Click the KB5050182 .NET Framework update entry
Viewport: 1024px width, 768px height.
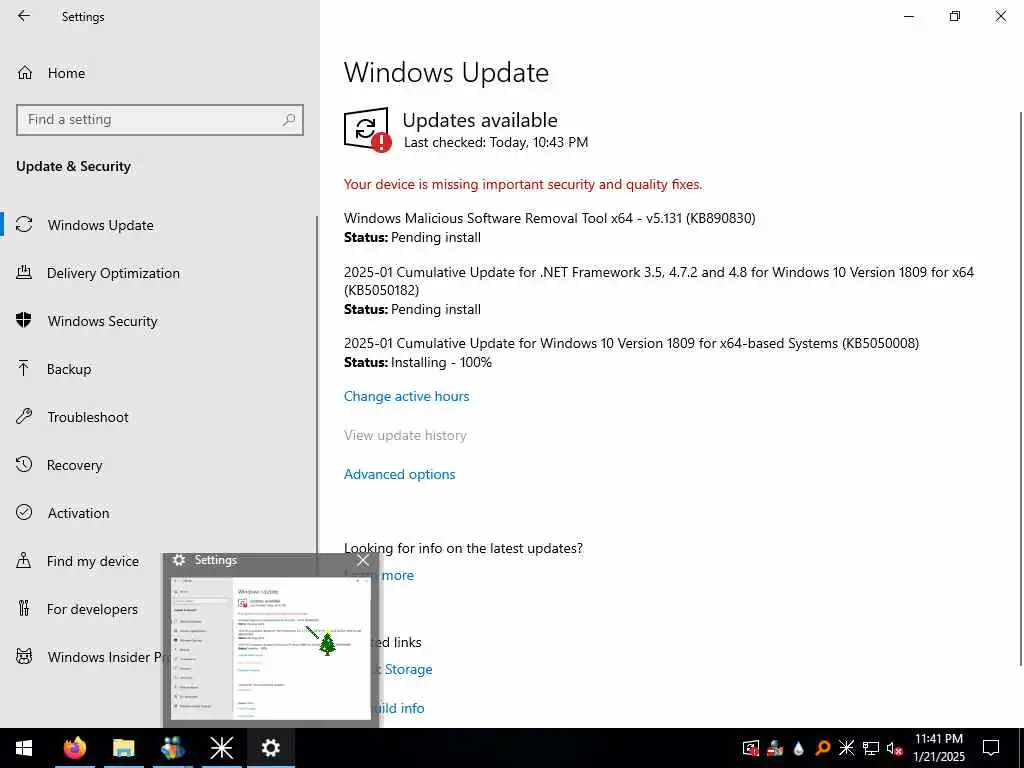point(658,291)
